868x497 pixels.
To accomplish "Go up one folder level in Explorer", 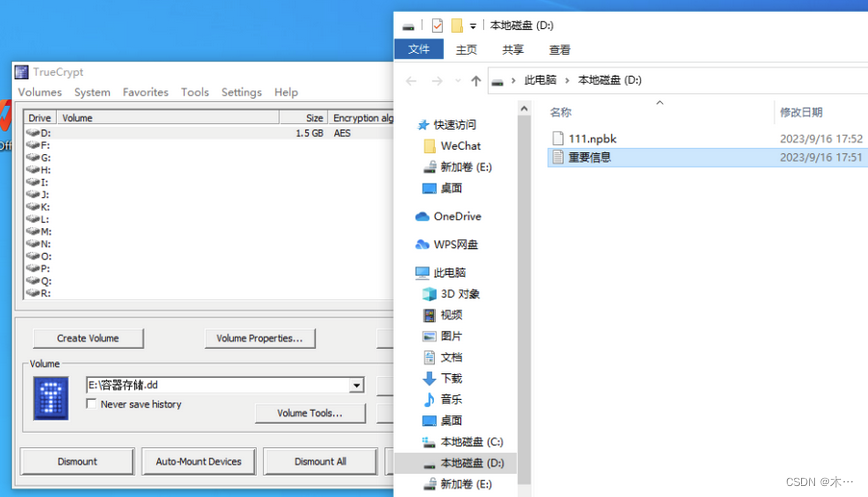I will click(x=476, y=81).
